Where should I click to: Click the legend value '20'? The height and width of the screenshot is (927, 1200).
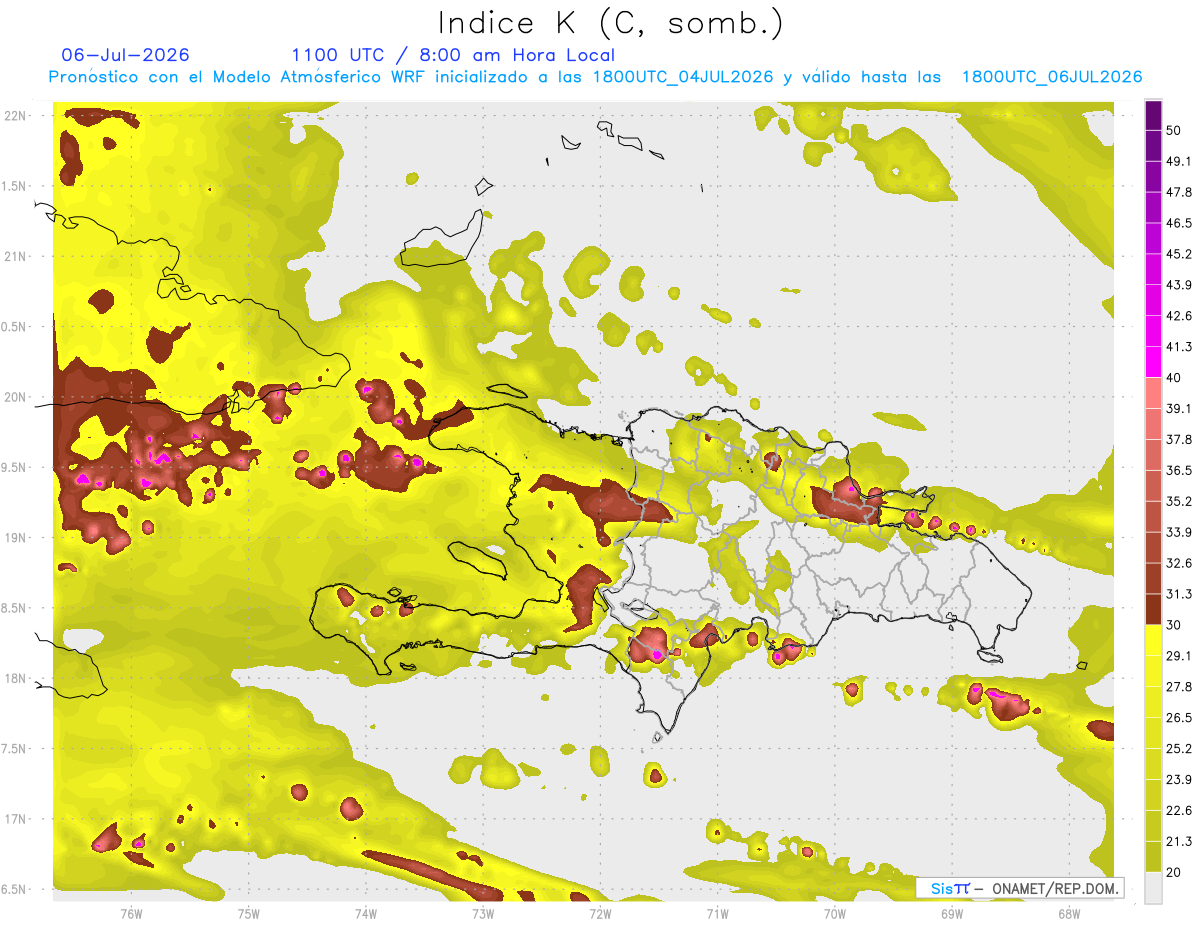click(x=1174, y=873)
